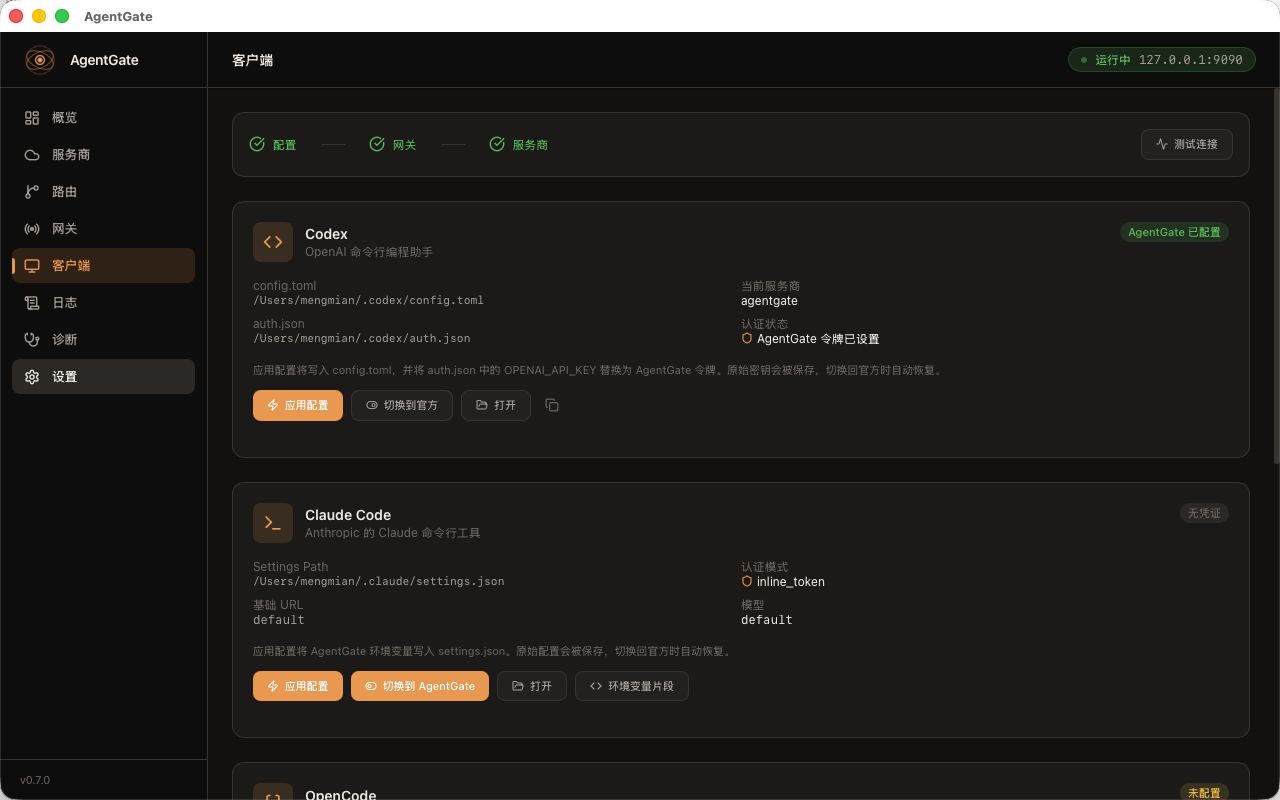Image resolution: width=1280 pixels, height=800 pixels.
Task: Click the Codex config.toml path text
Action: coord(368,300)
